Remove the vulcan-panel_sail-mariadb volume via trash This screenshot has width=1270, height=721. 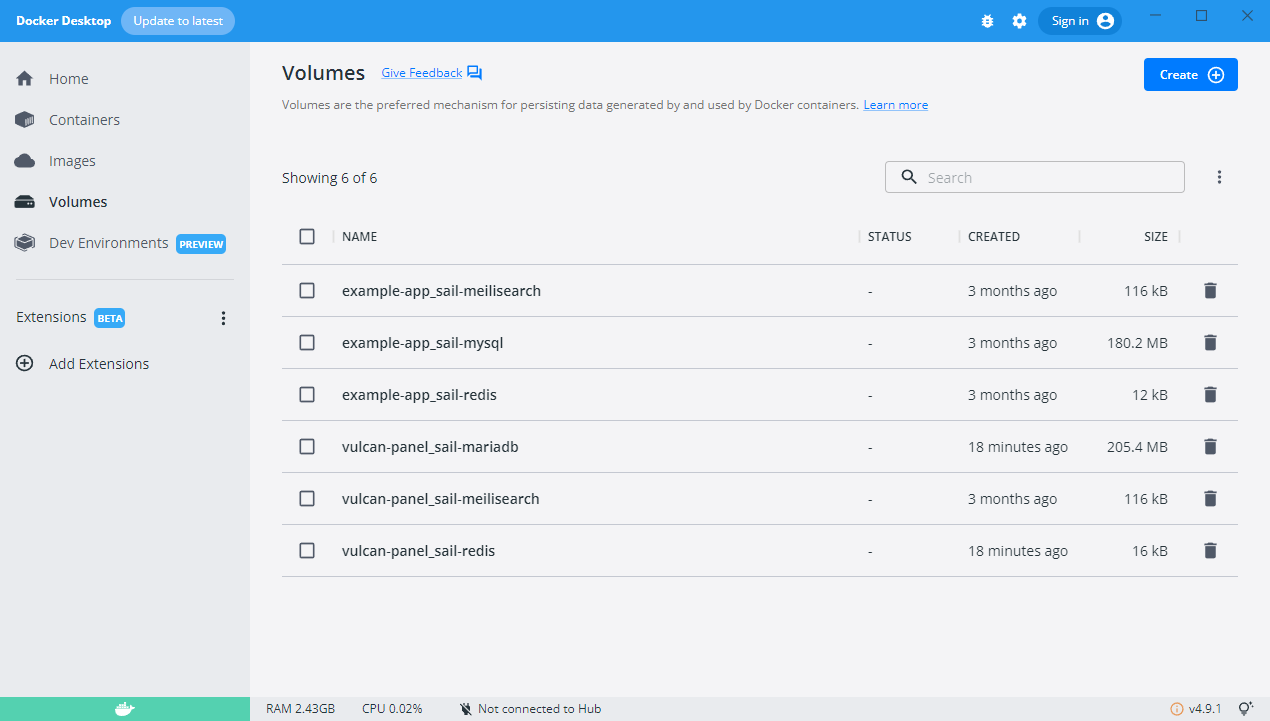coord(1210,447)
